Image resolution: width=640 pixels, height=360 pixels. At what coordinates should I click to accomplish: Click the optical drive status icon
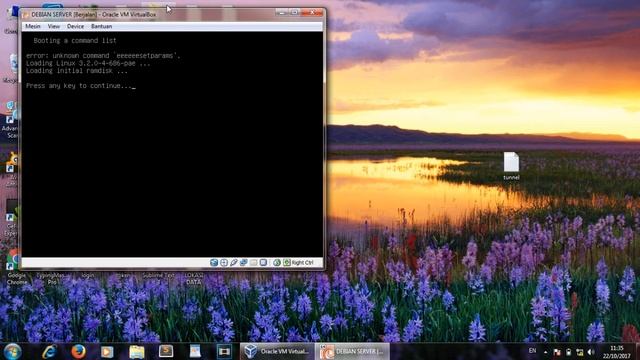pyautogui.click(x=224, y=262)
